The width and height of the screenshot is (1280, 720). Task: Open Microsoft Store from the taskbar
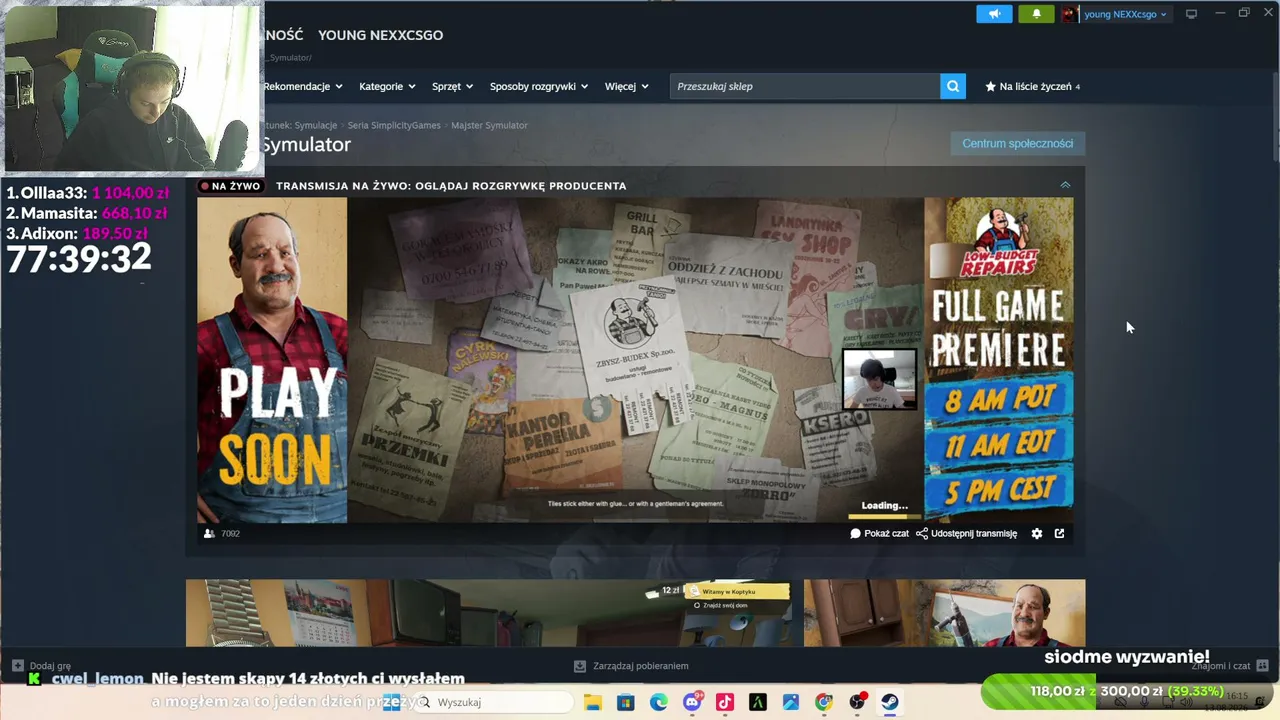625,702
